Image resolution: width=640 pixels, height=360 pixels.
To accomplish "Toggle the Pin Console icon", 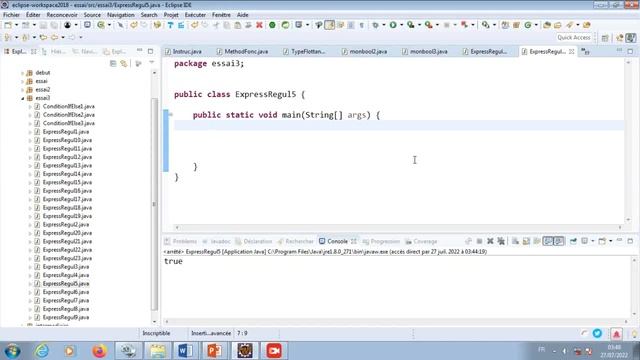I will (573, 241).
